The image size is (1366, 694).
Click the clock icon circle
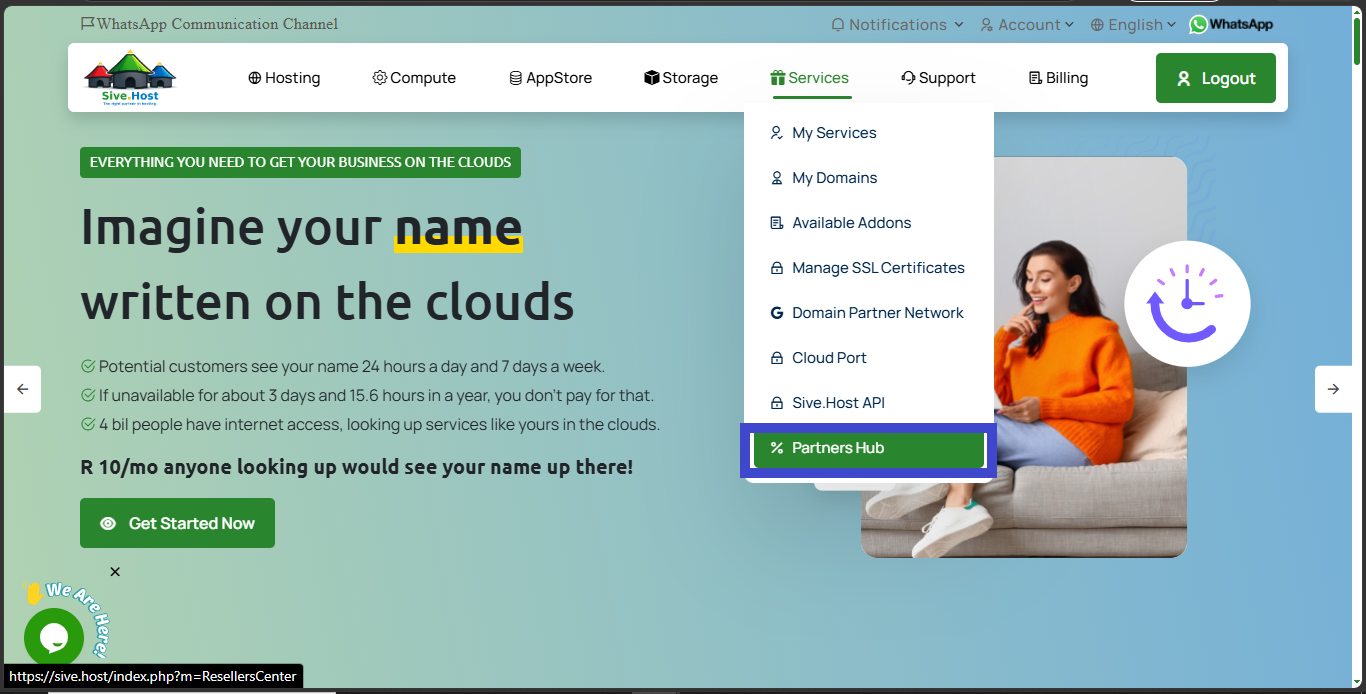pos(1187,303)
